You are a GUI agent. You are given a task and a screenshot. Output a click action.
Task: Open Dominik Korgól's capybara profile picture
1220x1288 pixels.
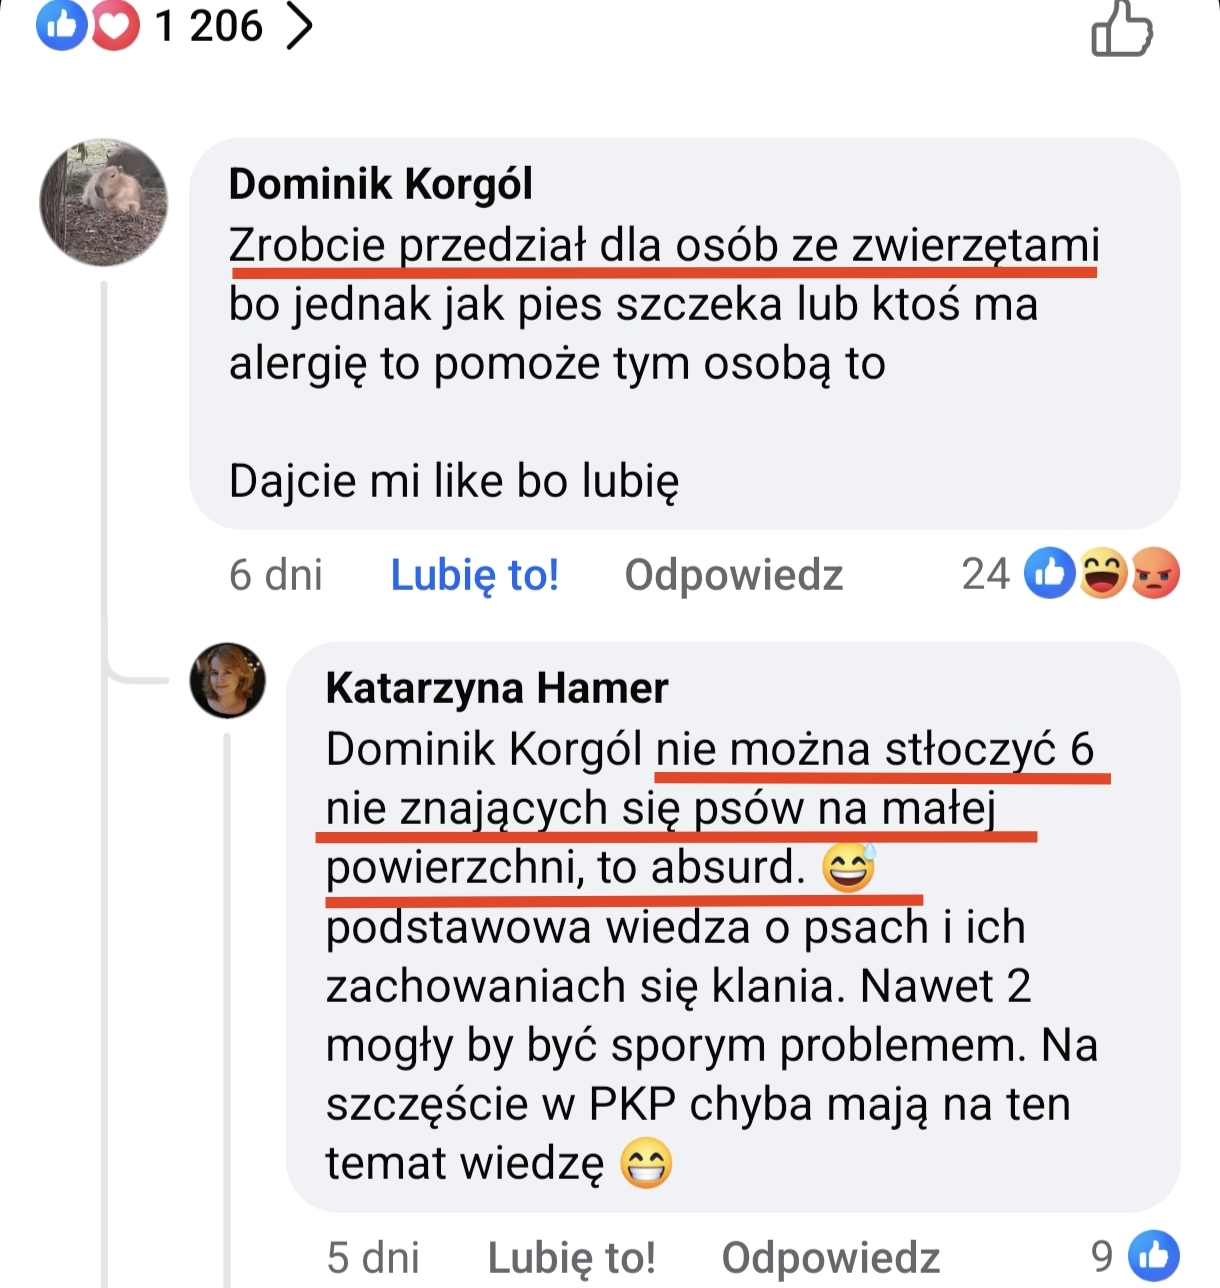click(104, 202)
